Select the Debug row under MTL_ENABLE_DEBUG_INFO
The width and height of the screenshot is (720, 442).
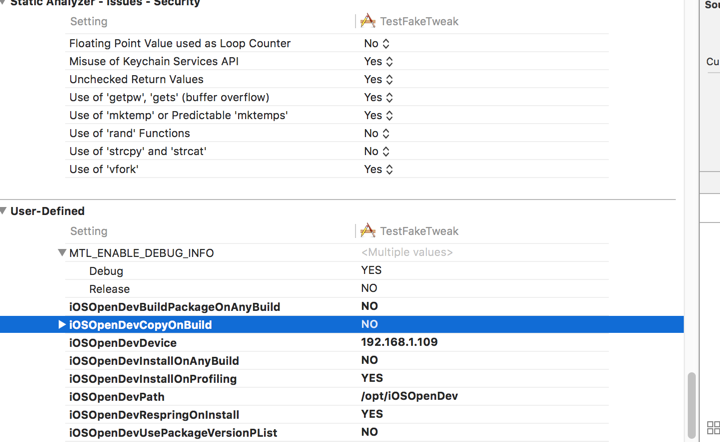pos(106,271)
